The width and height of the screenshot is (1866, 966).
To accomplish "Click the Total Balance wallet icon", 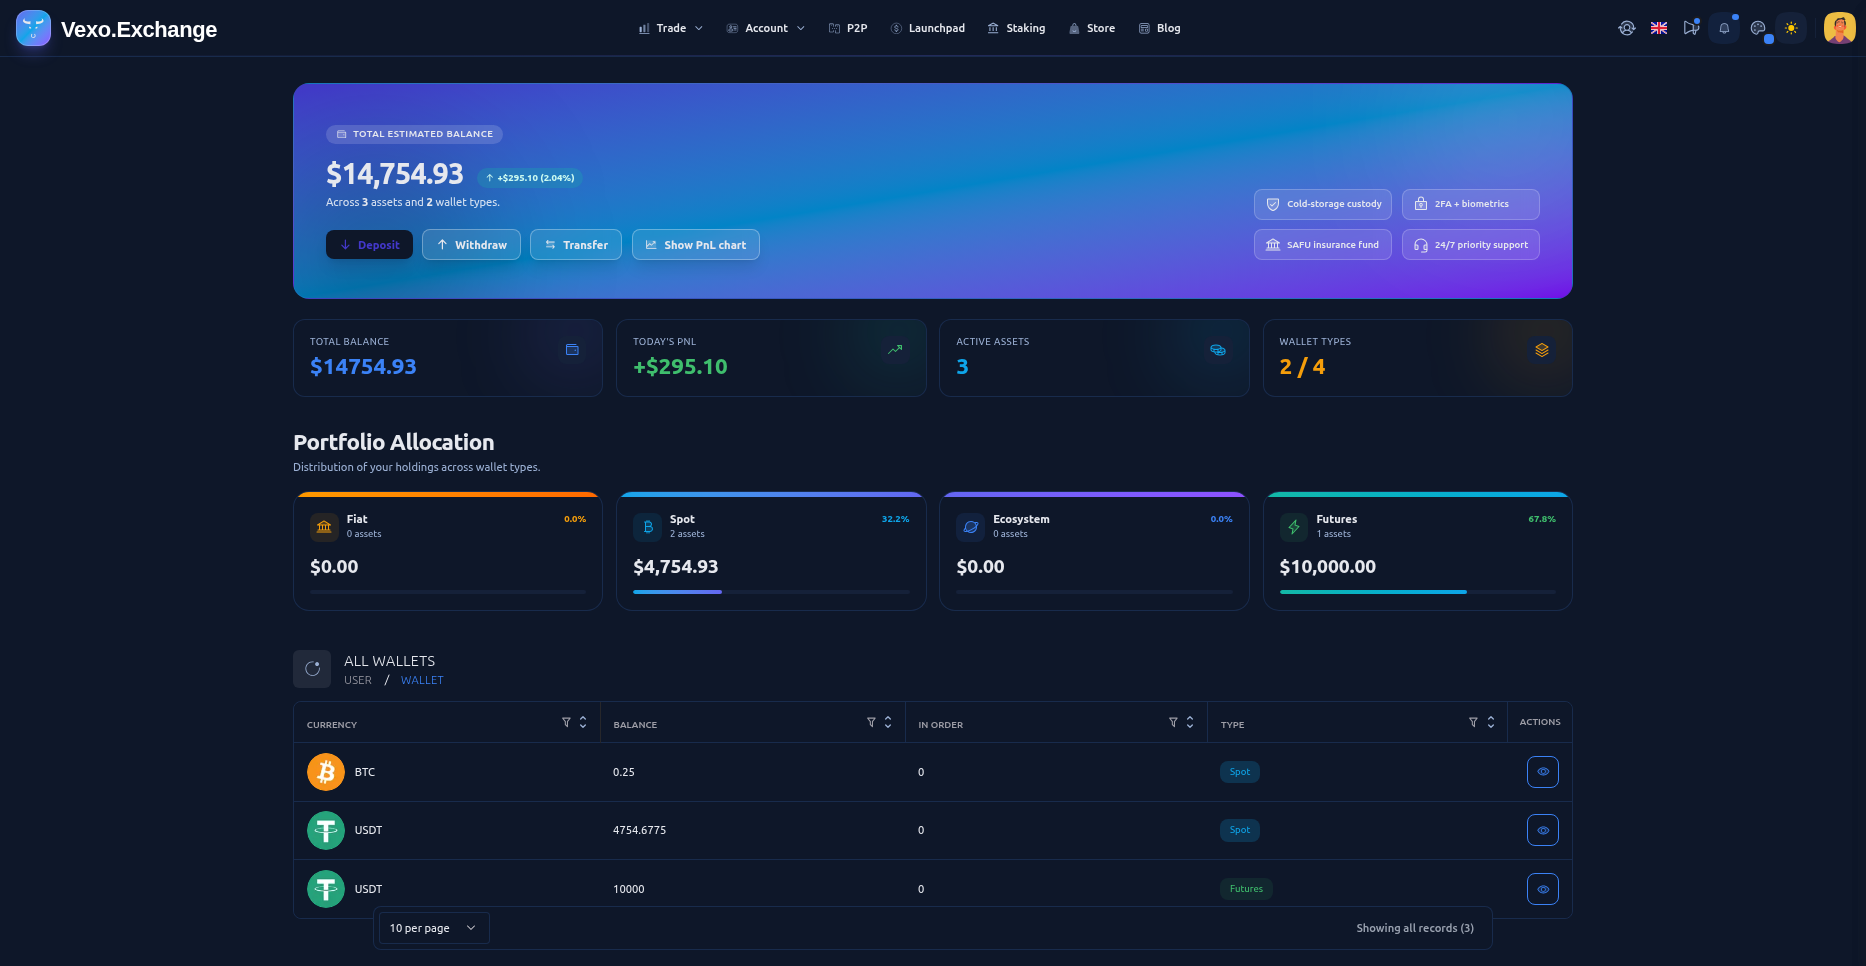I will click(x=572, y=350).
